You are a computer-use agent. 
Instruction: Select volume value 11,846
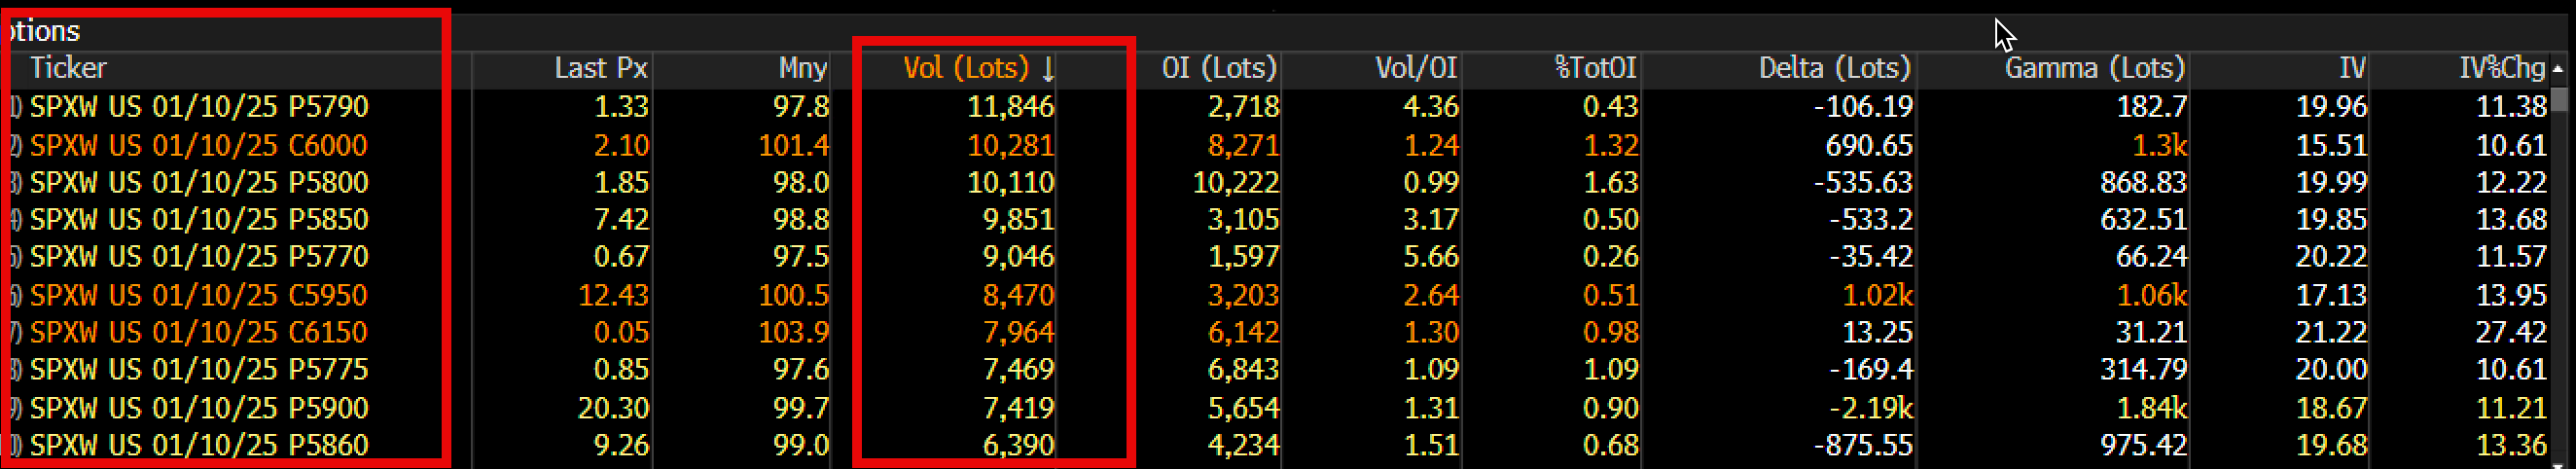pos(1010,106)
